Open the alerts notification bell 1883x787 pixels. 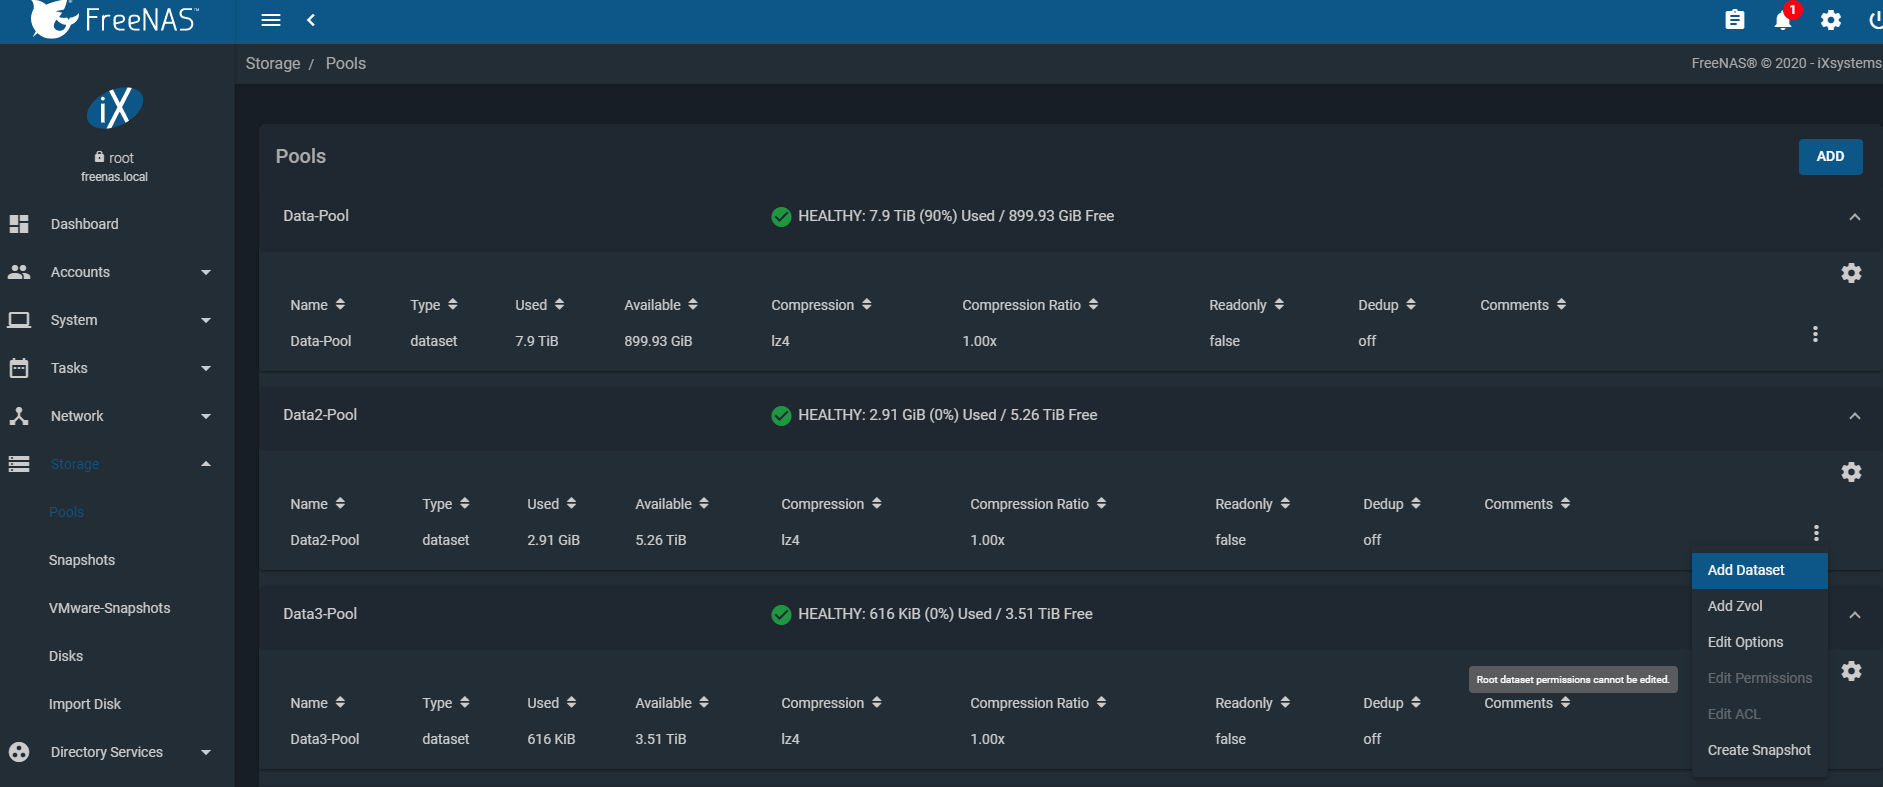(1783, 21)
